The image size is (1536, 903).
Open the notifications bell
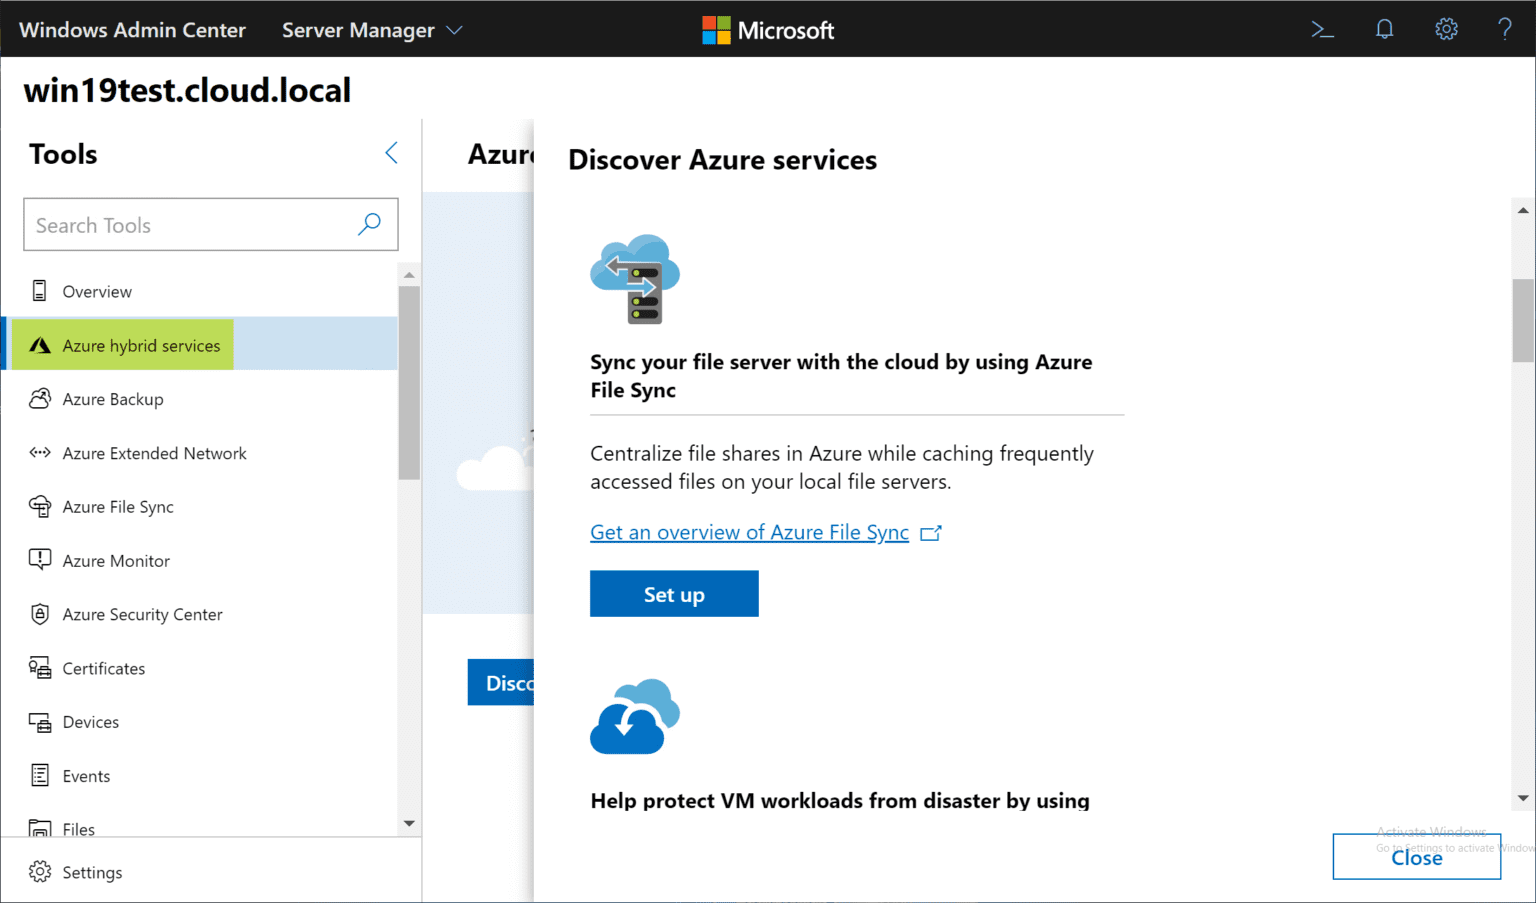click(1384, 29)
